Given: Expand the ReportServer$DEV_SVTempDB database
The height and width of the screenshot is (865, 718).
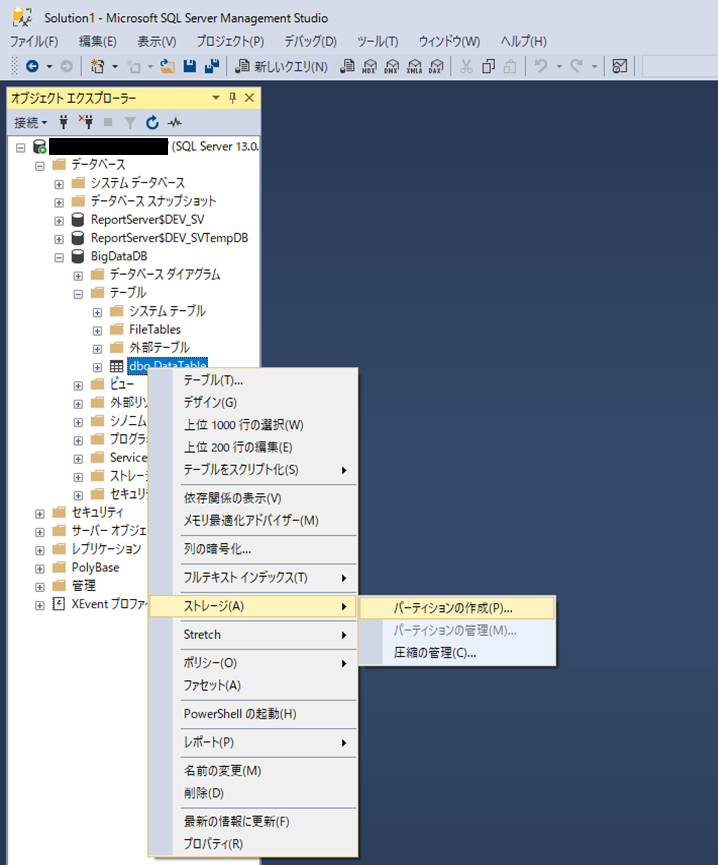Looking at the screenshot, I should 59,239.
